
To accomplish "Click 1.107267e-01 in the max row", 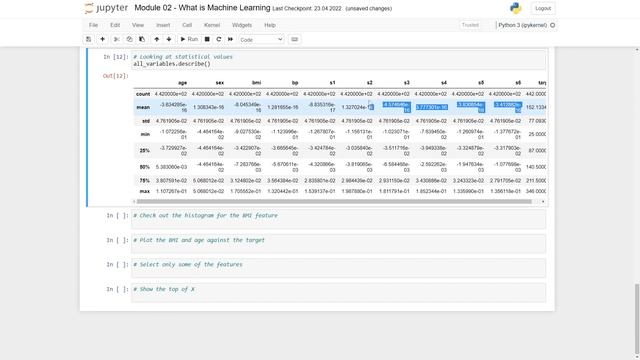I will point(171,191).
